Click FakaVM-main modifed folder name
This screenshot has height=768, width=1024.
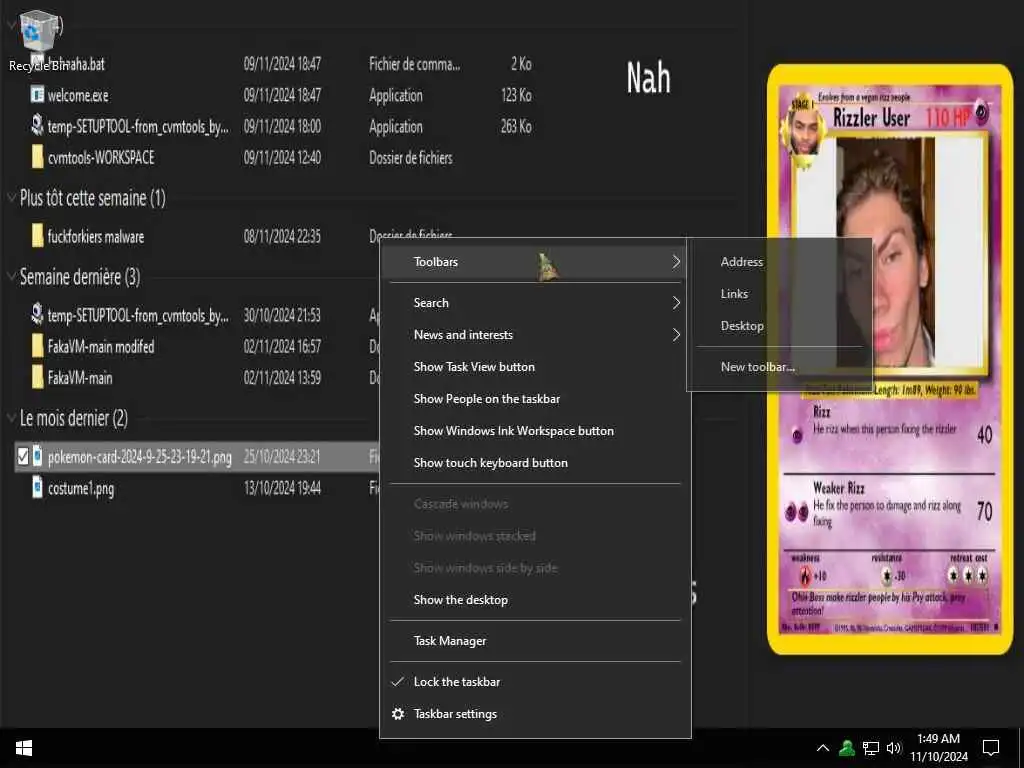(x=101, y=346)
